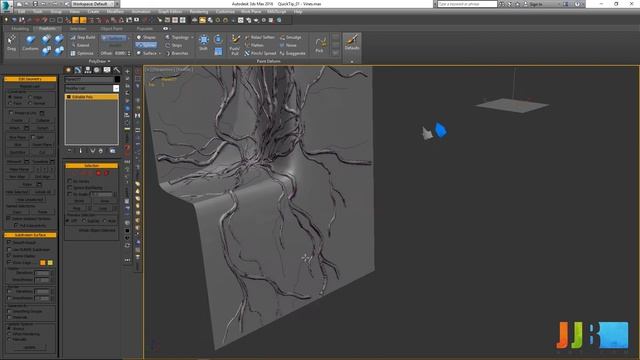
Task: Switch to the Object Paint ribbon tab
Action: coord(111,29)
